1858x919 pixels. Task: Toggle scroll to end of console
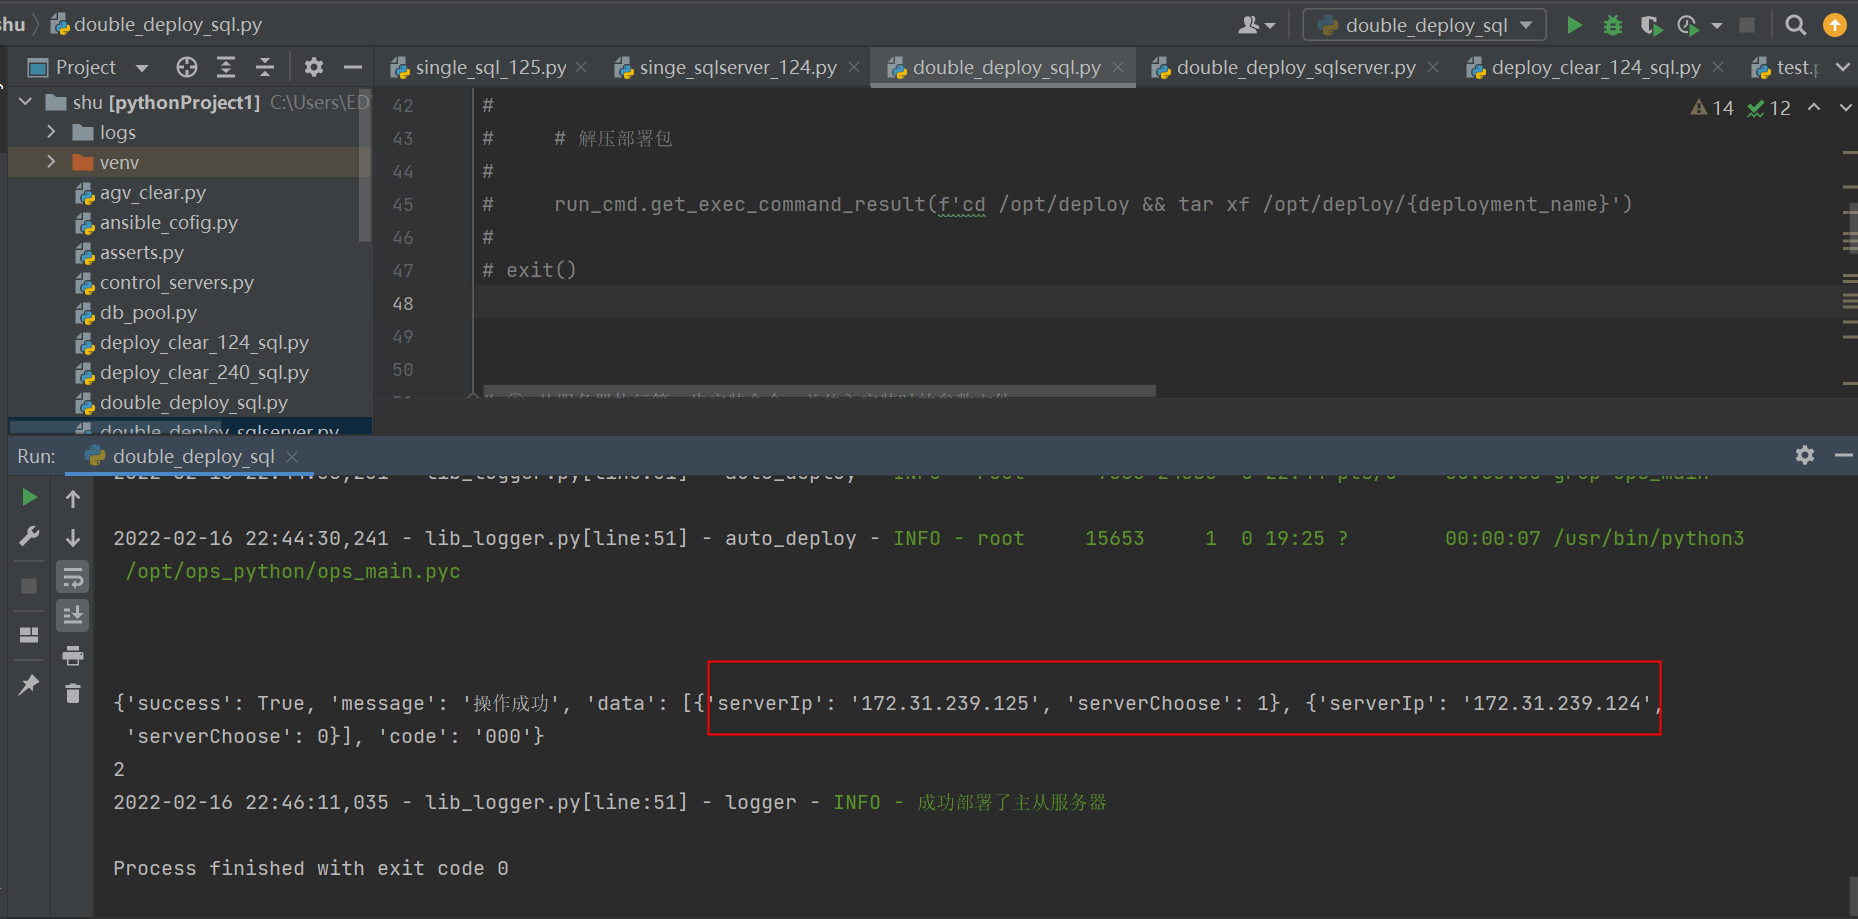pos(73,615)
